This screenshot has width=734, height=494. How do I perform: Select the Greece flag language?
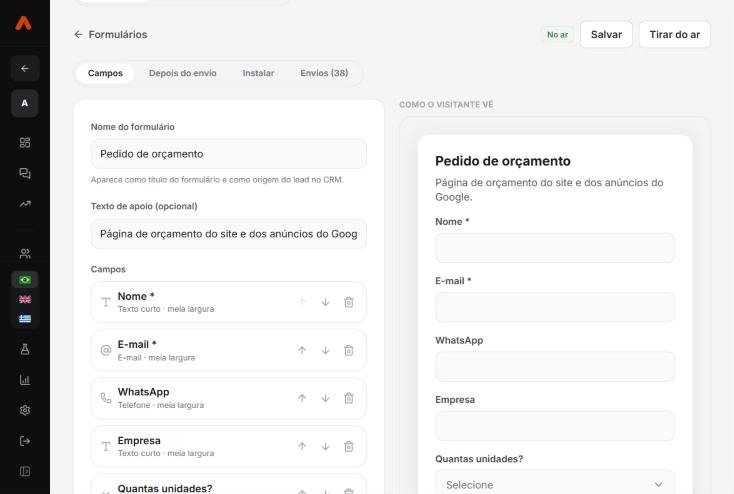[x=25, y=319]
